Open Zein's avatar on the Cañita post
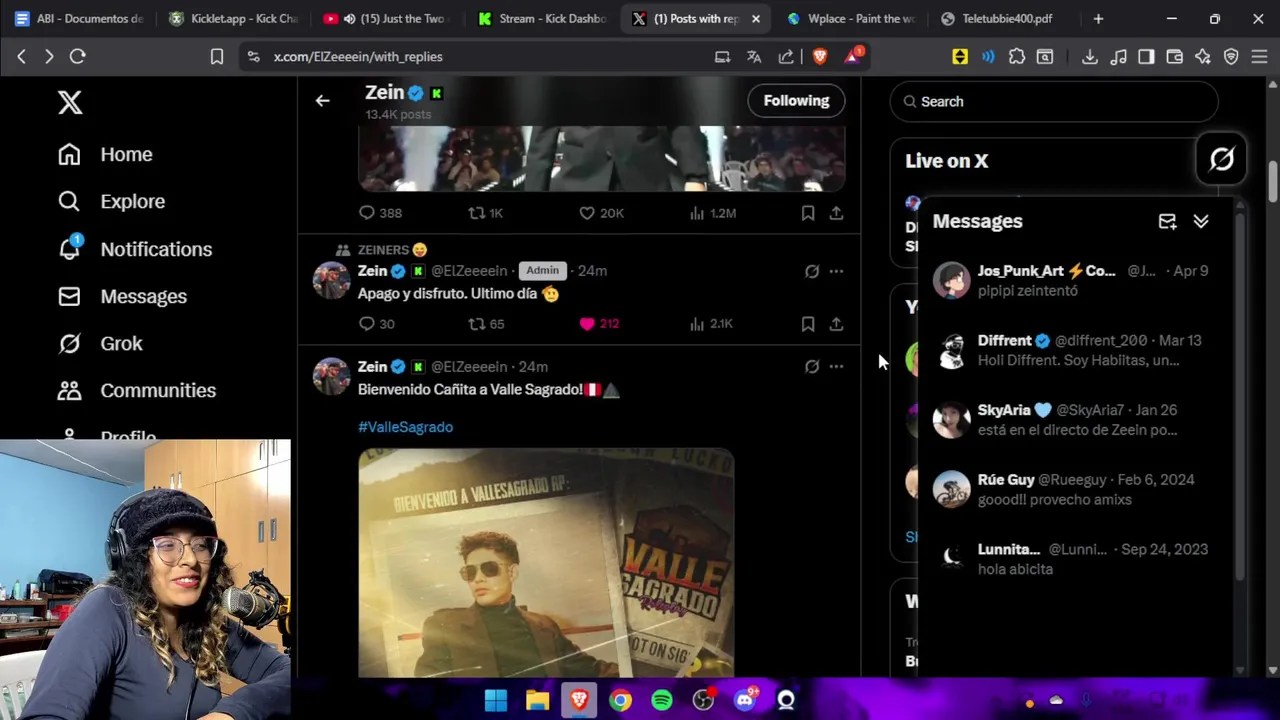 click(331, 377)
